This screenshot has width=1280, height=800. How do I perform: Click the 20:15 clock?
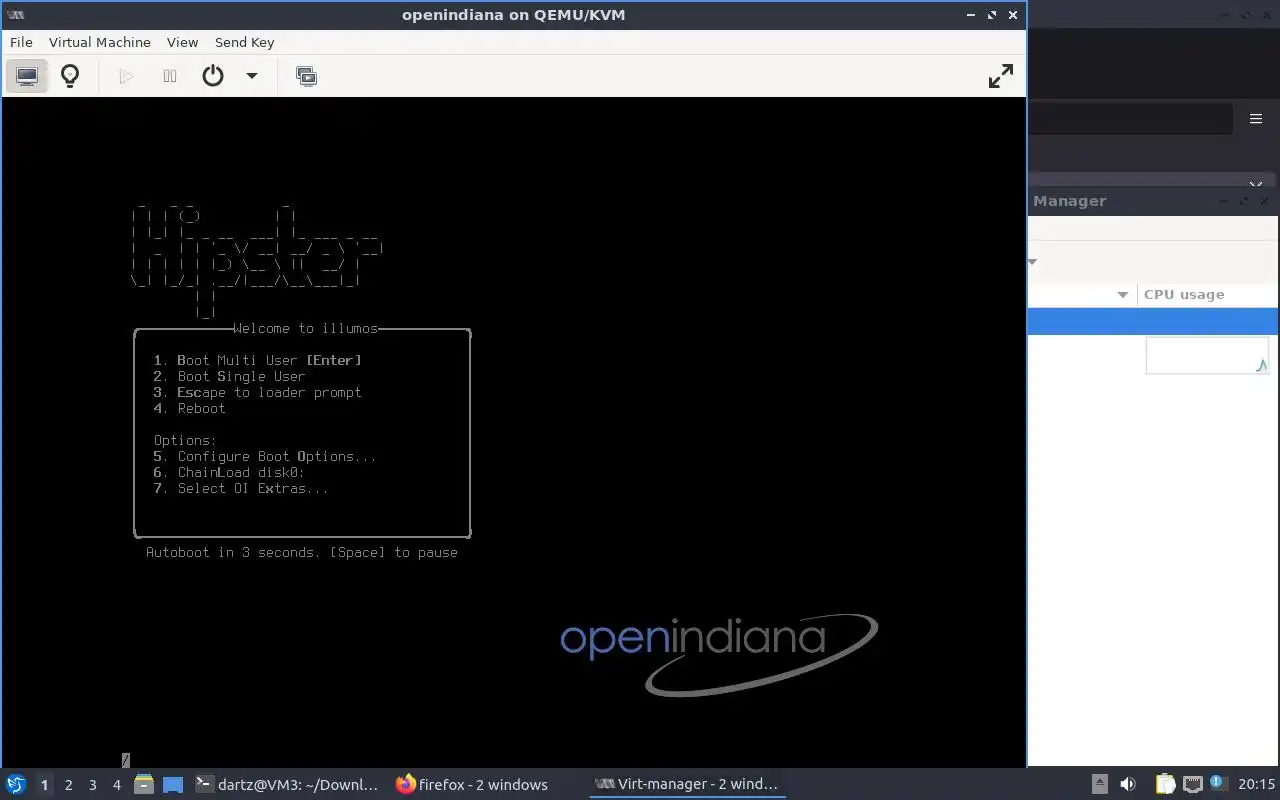coord(1256,784)
